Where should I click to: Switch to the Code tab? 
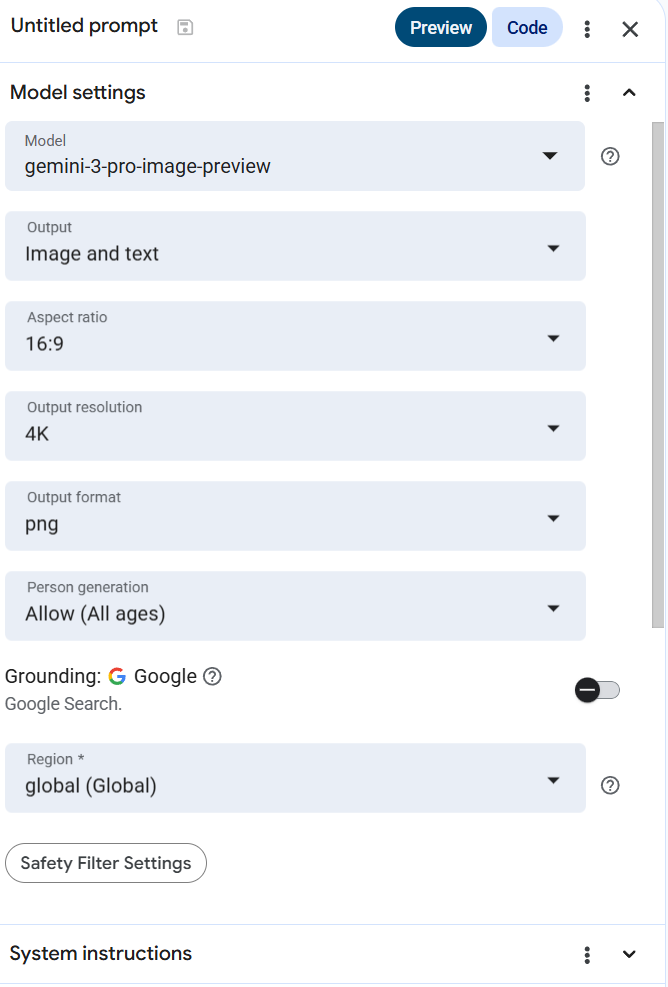527,28
